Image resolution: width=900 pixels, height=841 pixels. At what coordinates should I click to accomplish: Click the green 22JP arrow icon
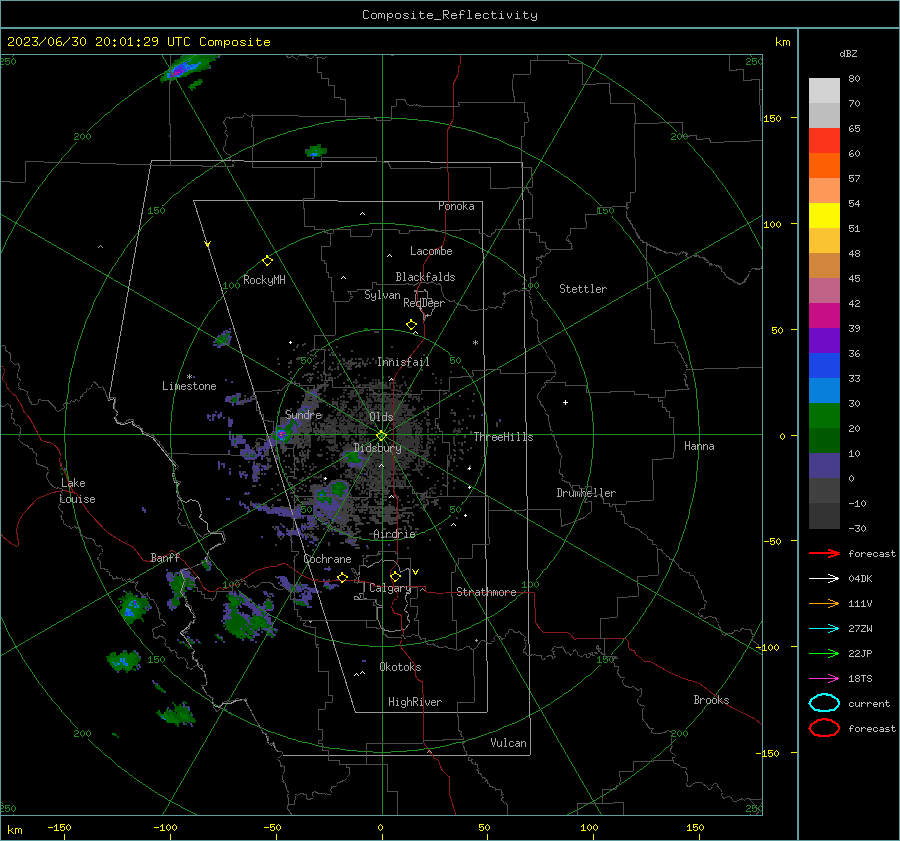[x=824, y=653]
